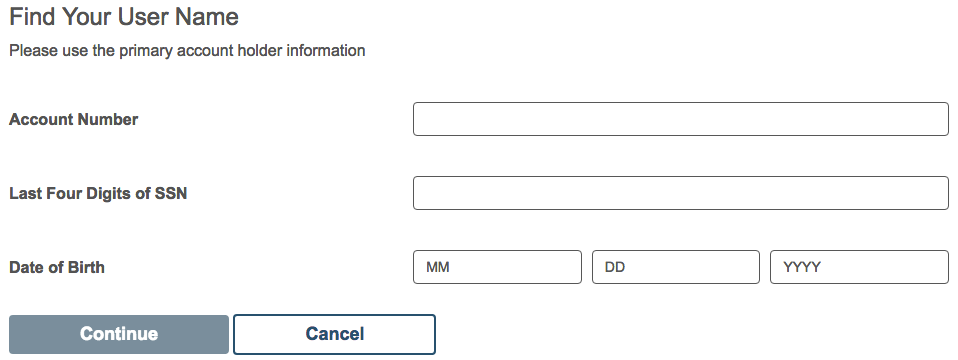The height and width of the screenshot is (360, 958).
Task: Click the Last Four Digits of SSN label
Action: pyautogui.click(x=98, y=193)
